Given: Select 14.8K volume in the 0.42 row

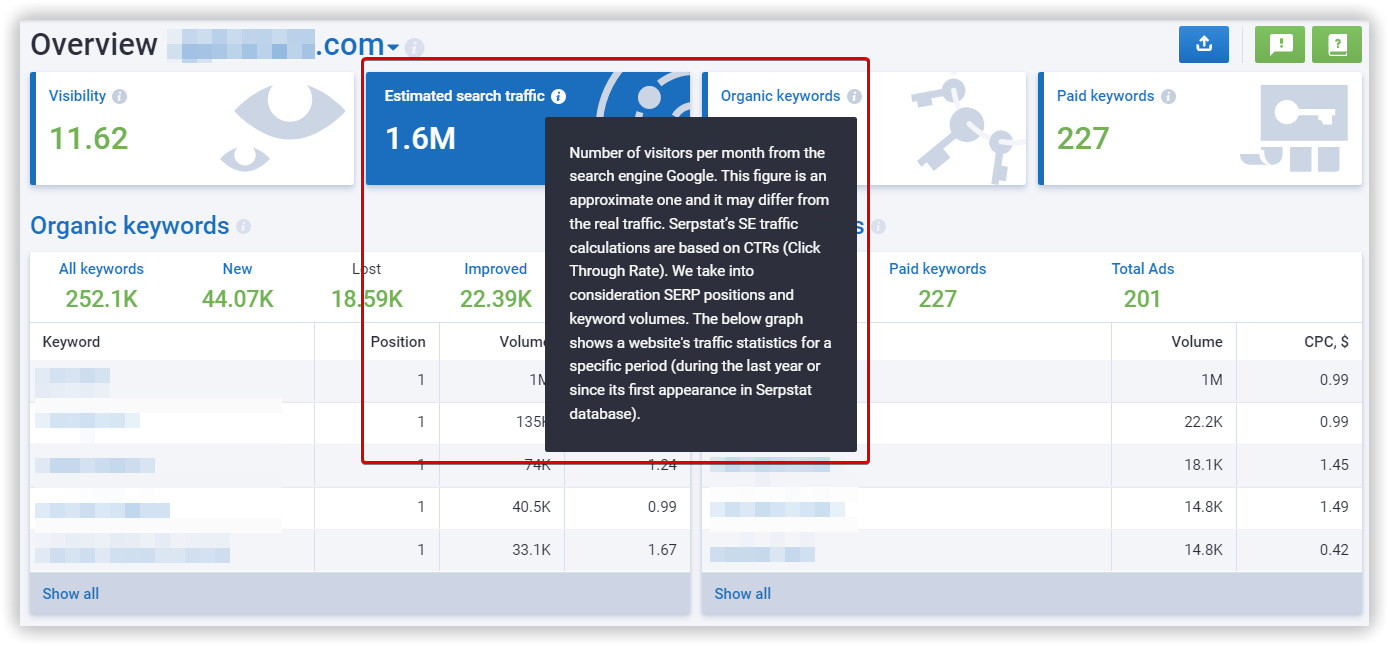Looking at the screenshot, I should pyautogui.click(x=1203, y=550).
